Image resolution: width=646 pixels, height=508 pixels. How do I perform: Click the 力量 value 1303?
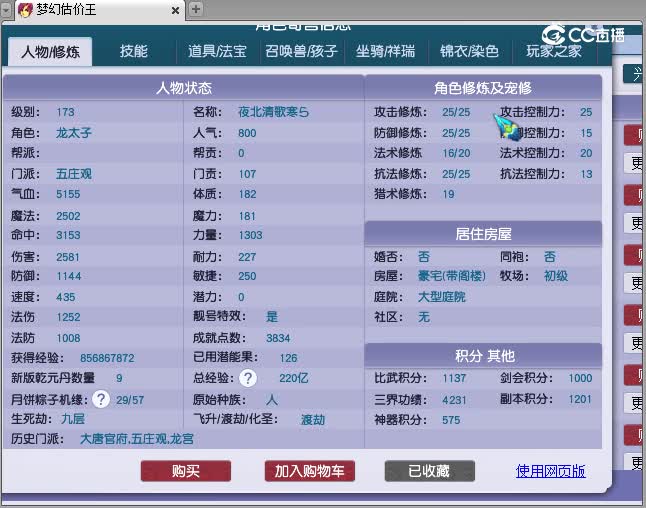(250, 235)
